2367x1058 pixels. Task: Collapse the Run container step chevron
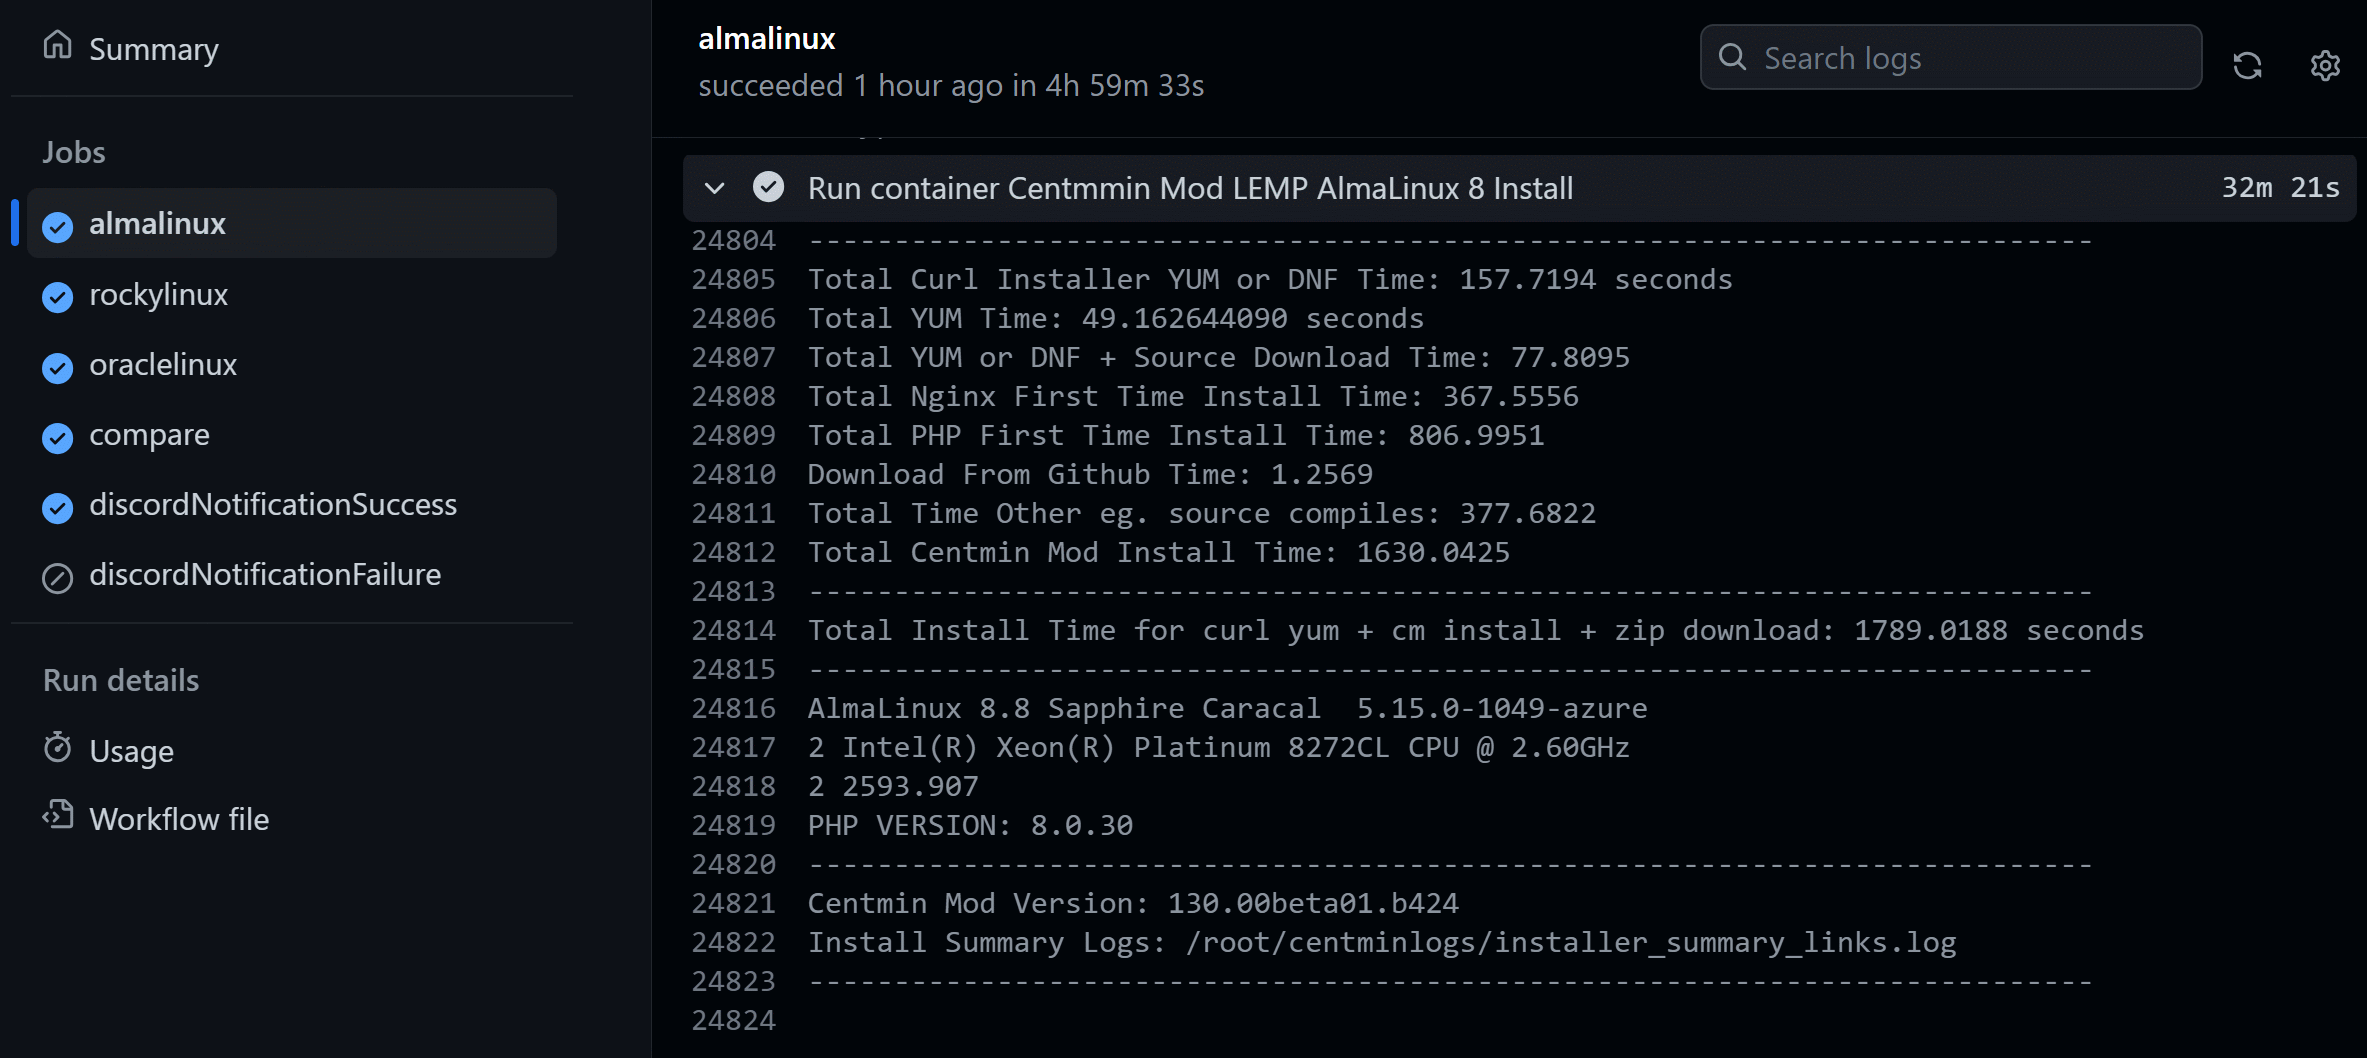coord(714,188)
